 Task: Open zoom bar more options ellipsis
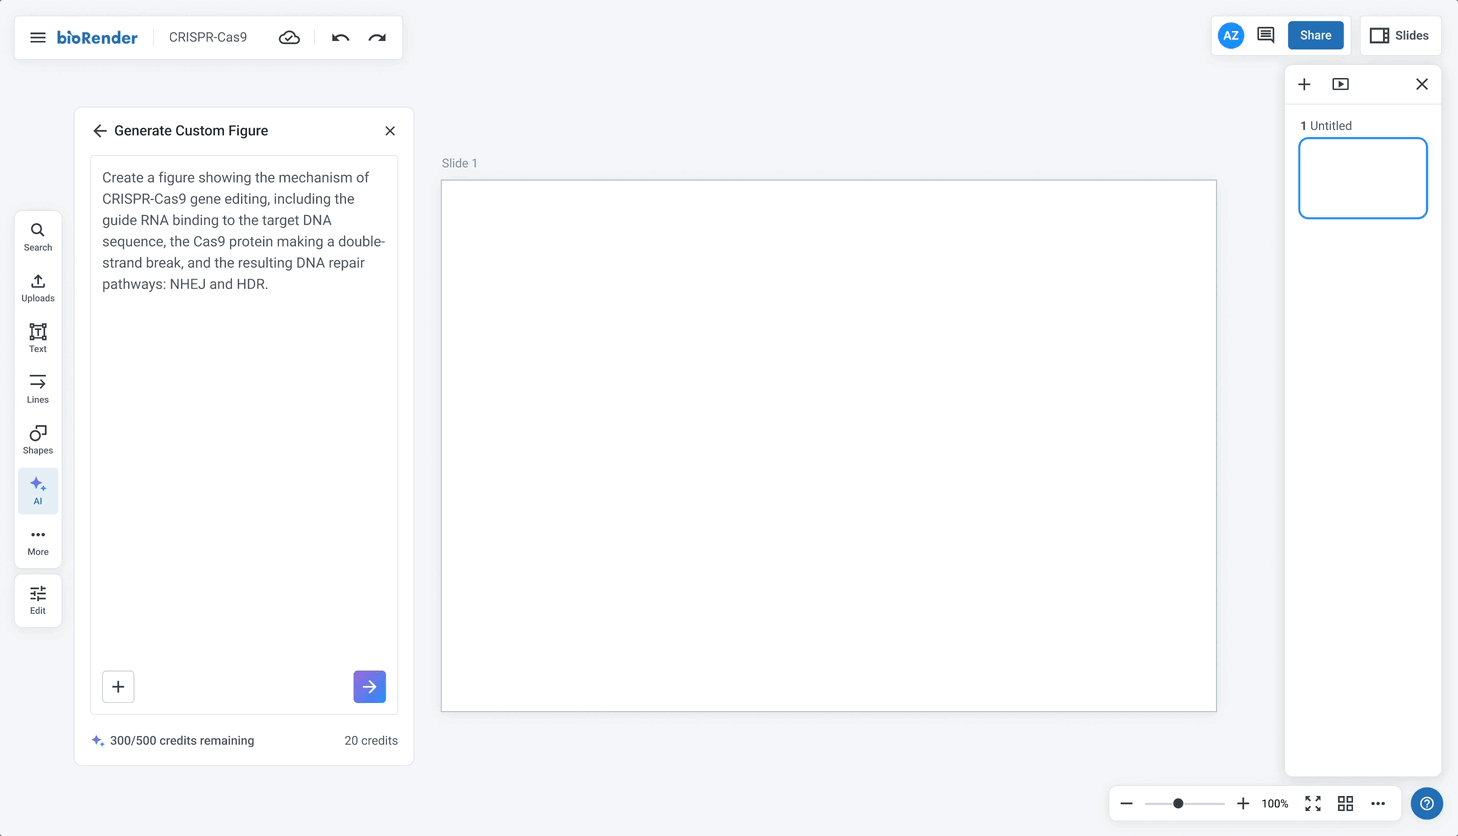[x=1378, y=804]
